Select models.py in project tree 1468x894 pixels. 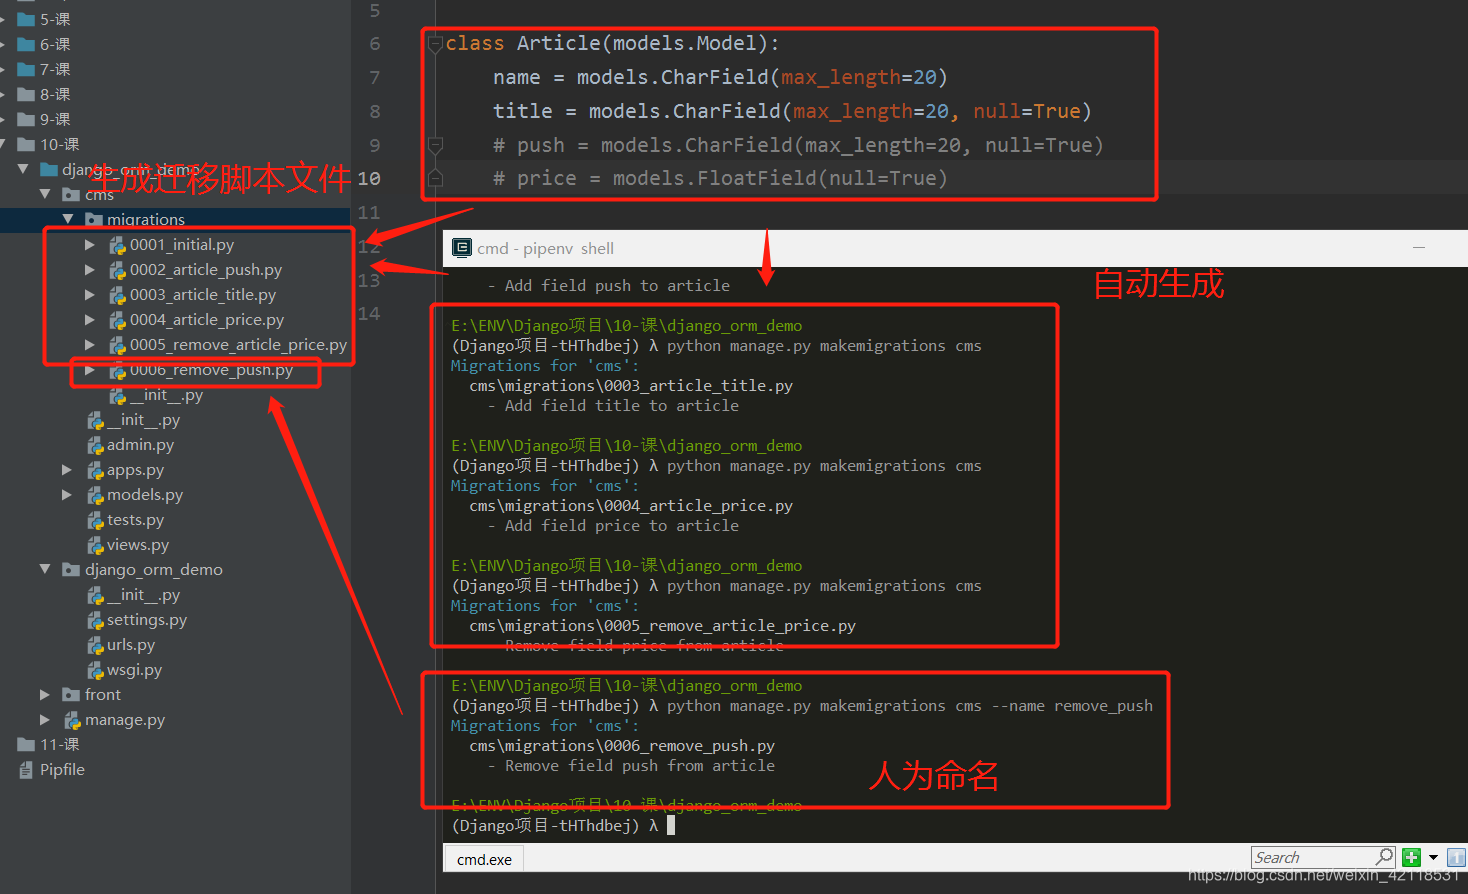pyautogui.click(x=145, y=495)
